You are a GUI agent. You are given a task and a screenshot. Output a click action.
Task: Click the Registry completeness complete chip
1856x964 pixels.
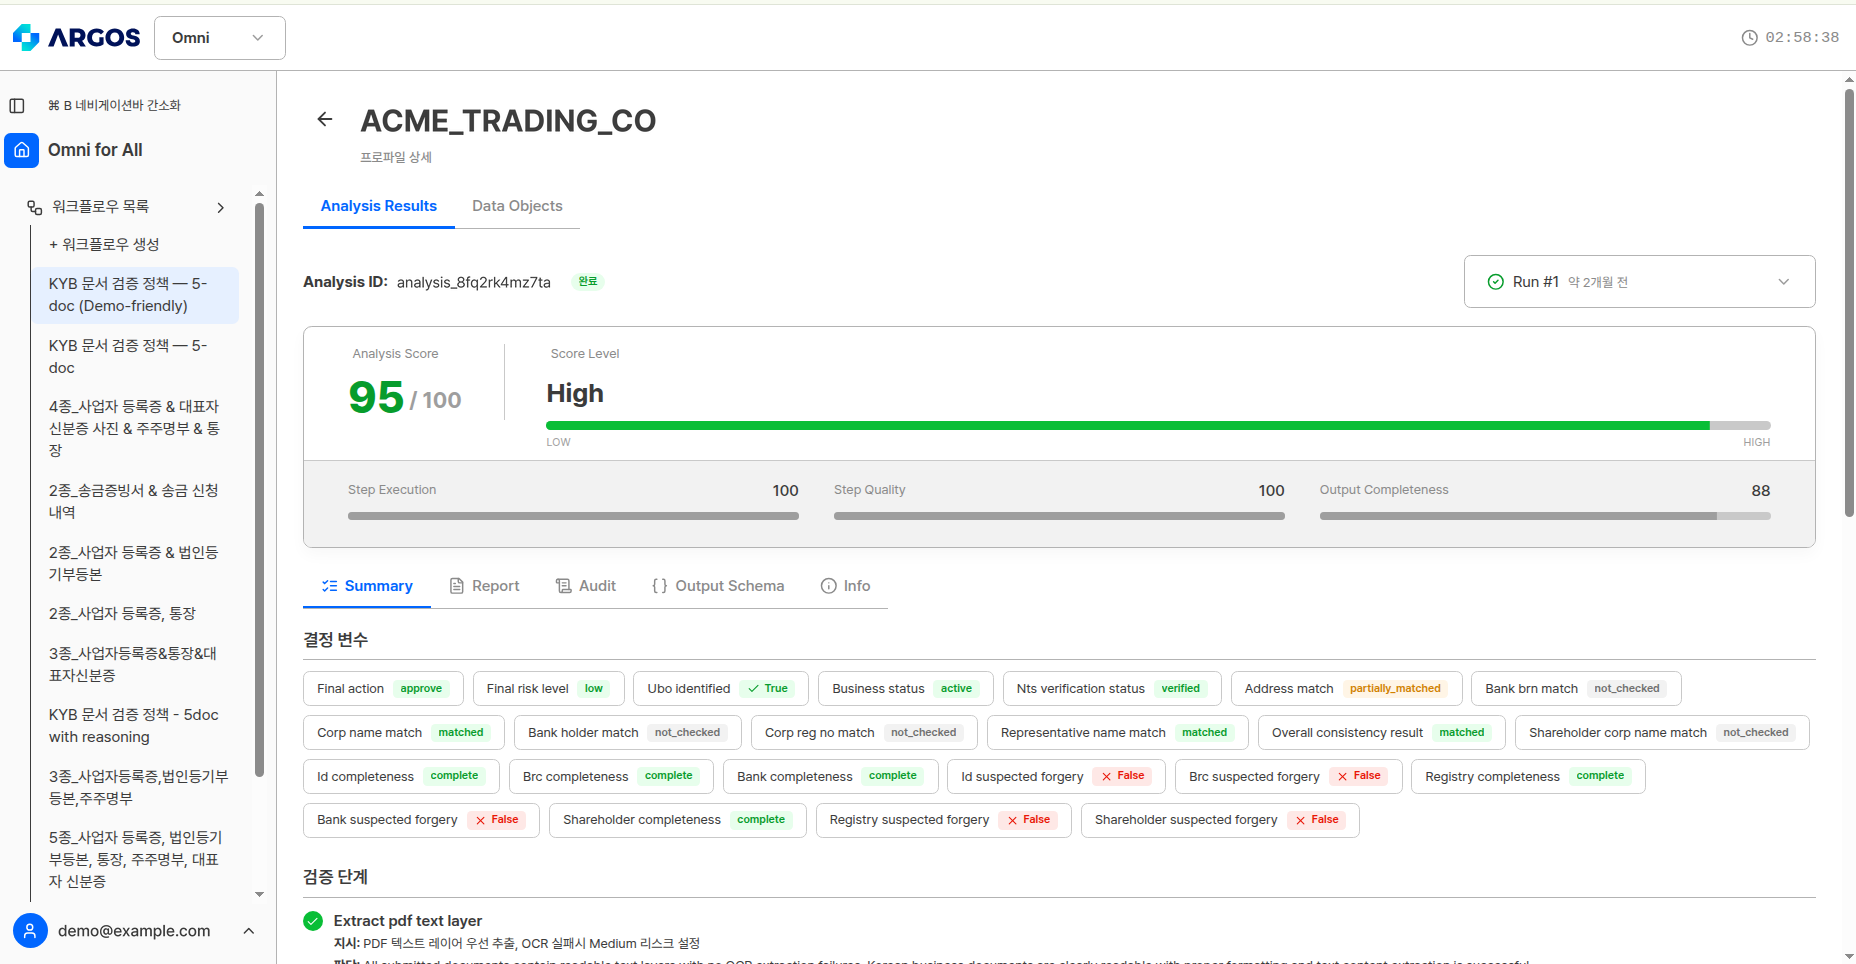coord(1528,777)
